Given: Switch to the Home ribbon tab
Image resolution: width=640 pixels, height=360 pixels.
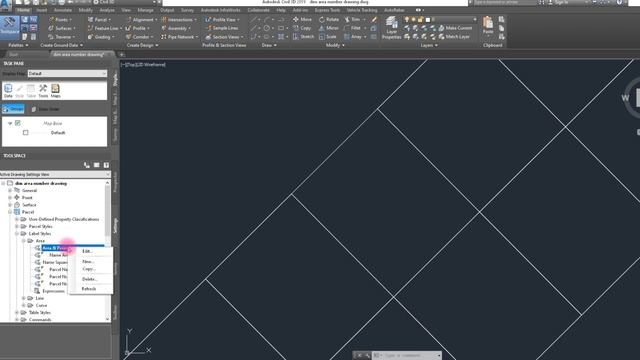Looking at the screenshot, I should 23,10.
